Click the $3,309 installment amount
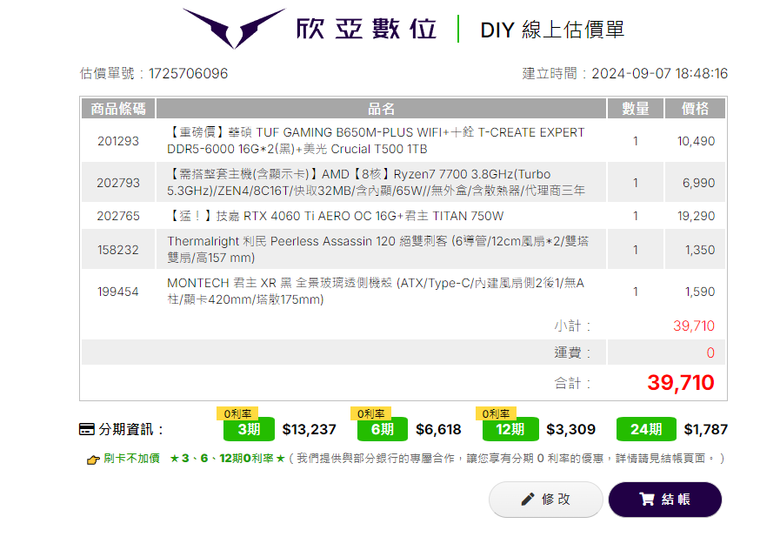 pyautogui.click(x=571, y=429)
